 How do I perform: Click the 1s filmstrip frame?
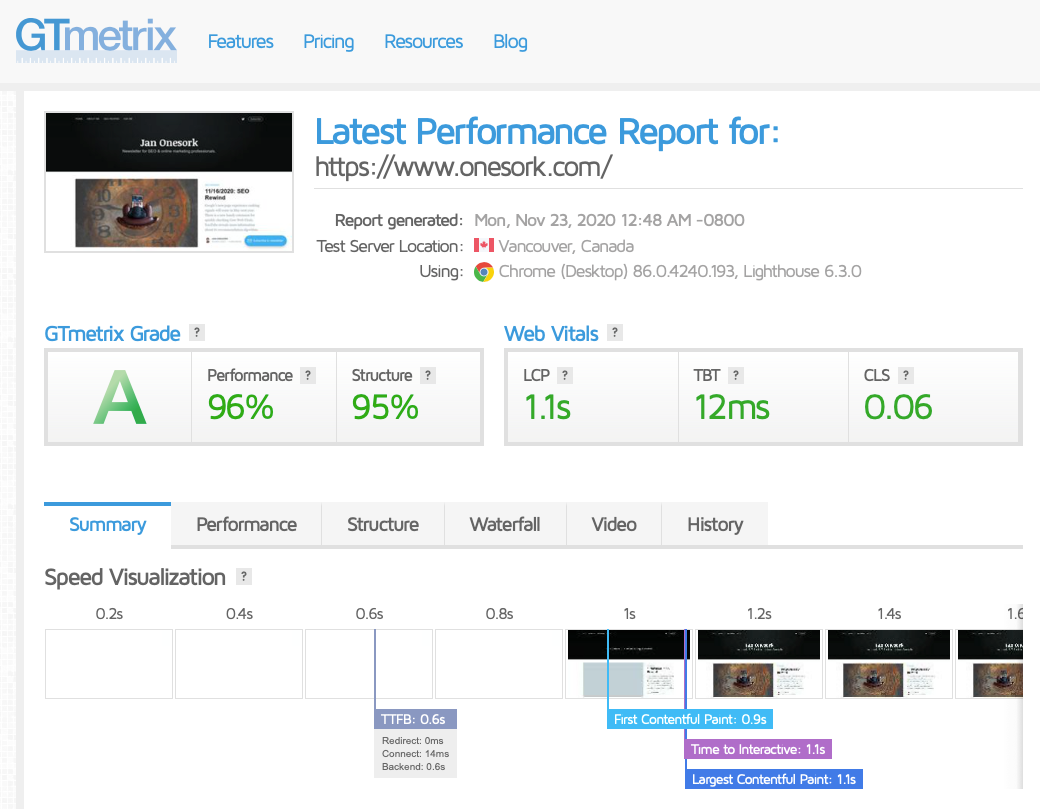629,664
